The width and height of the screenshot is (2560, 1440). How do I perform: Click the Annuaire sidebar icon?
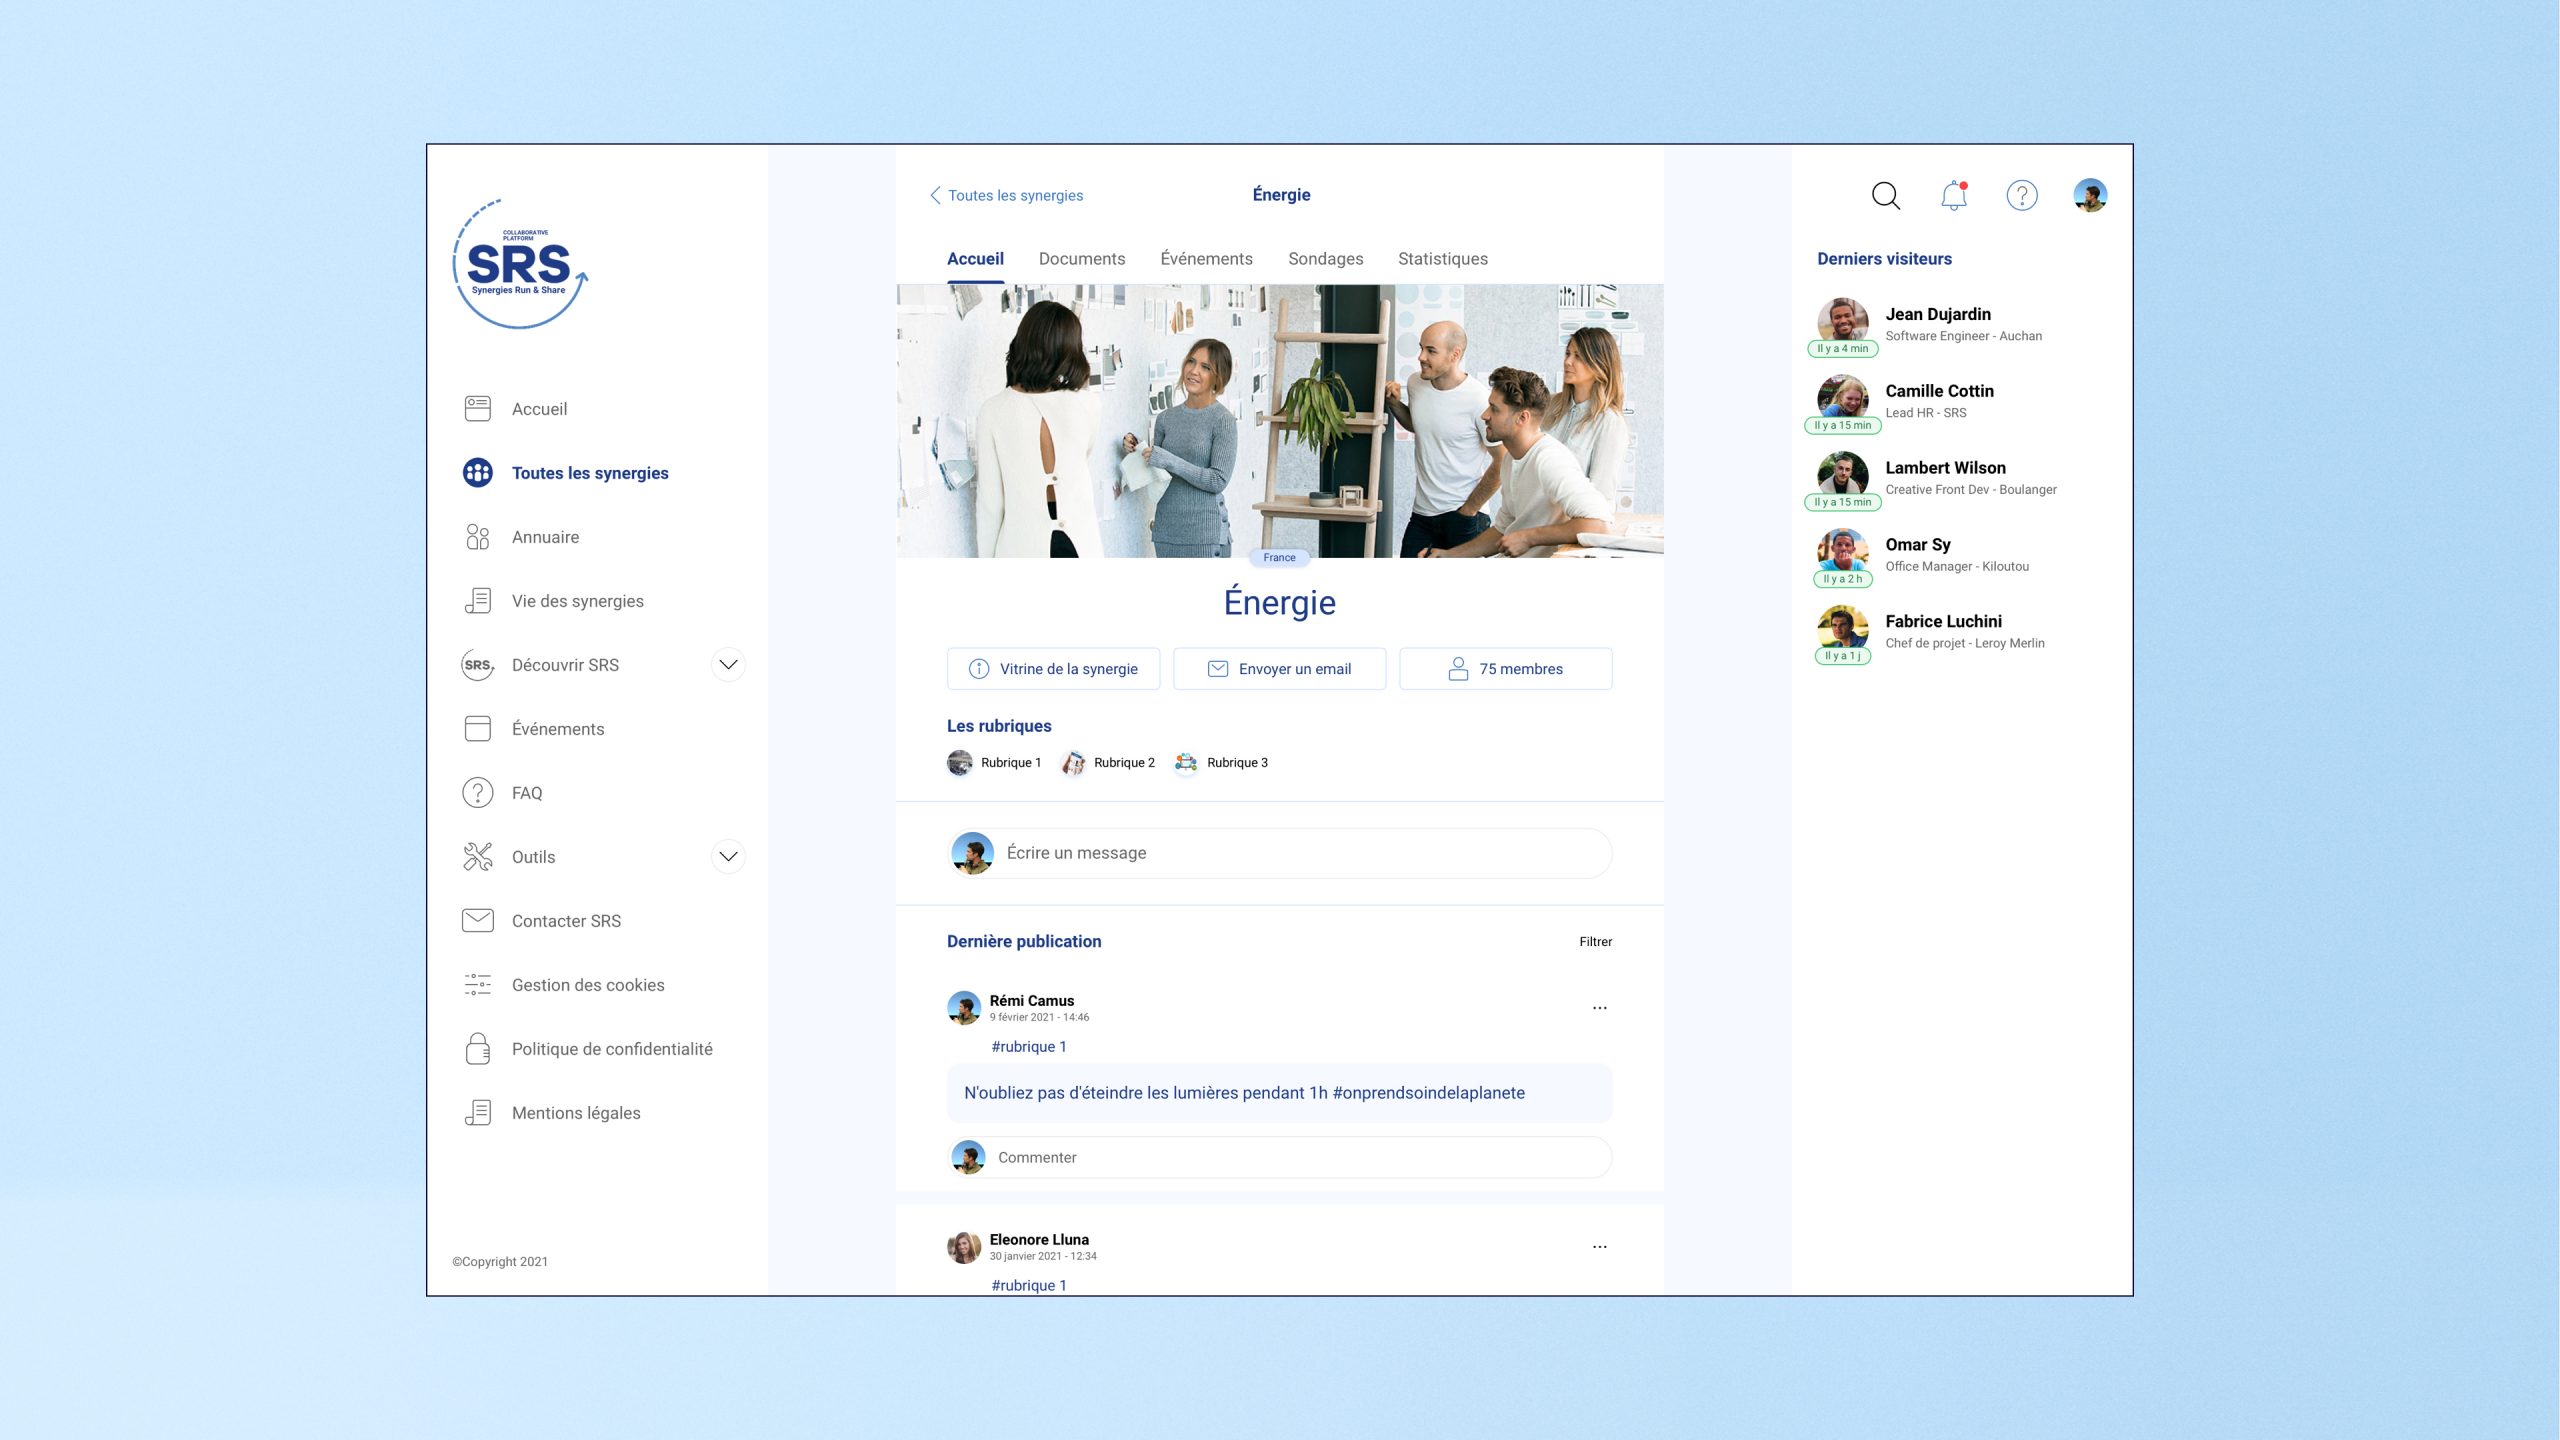click(477, 537)
